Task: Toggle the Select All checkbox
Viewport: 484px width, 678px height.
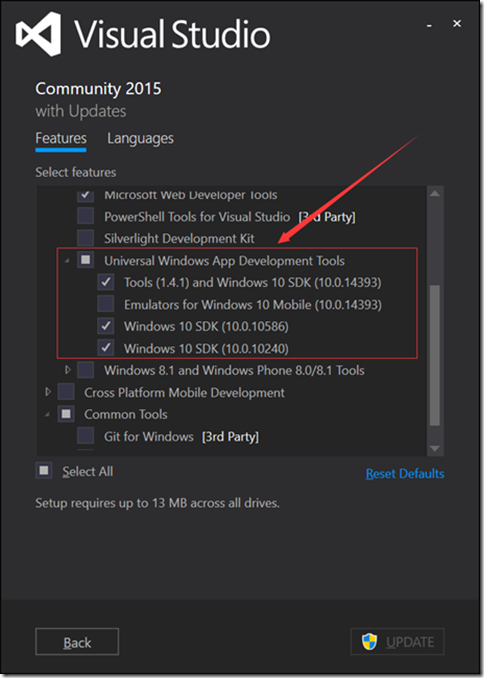Action: (x=44, y=470)
